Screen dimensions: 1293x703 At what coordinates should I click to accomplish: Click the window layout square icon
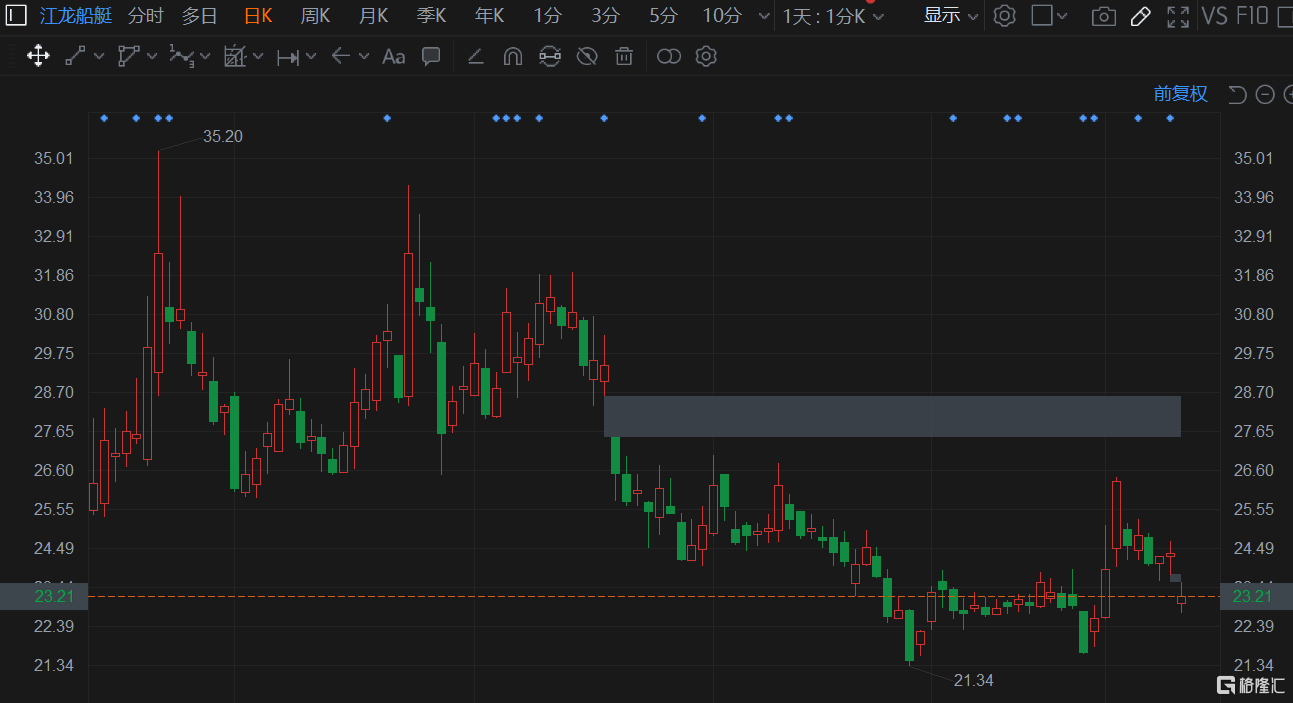1042,15
